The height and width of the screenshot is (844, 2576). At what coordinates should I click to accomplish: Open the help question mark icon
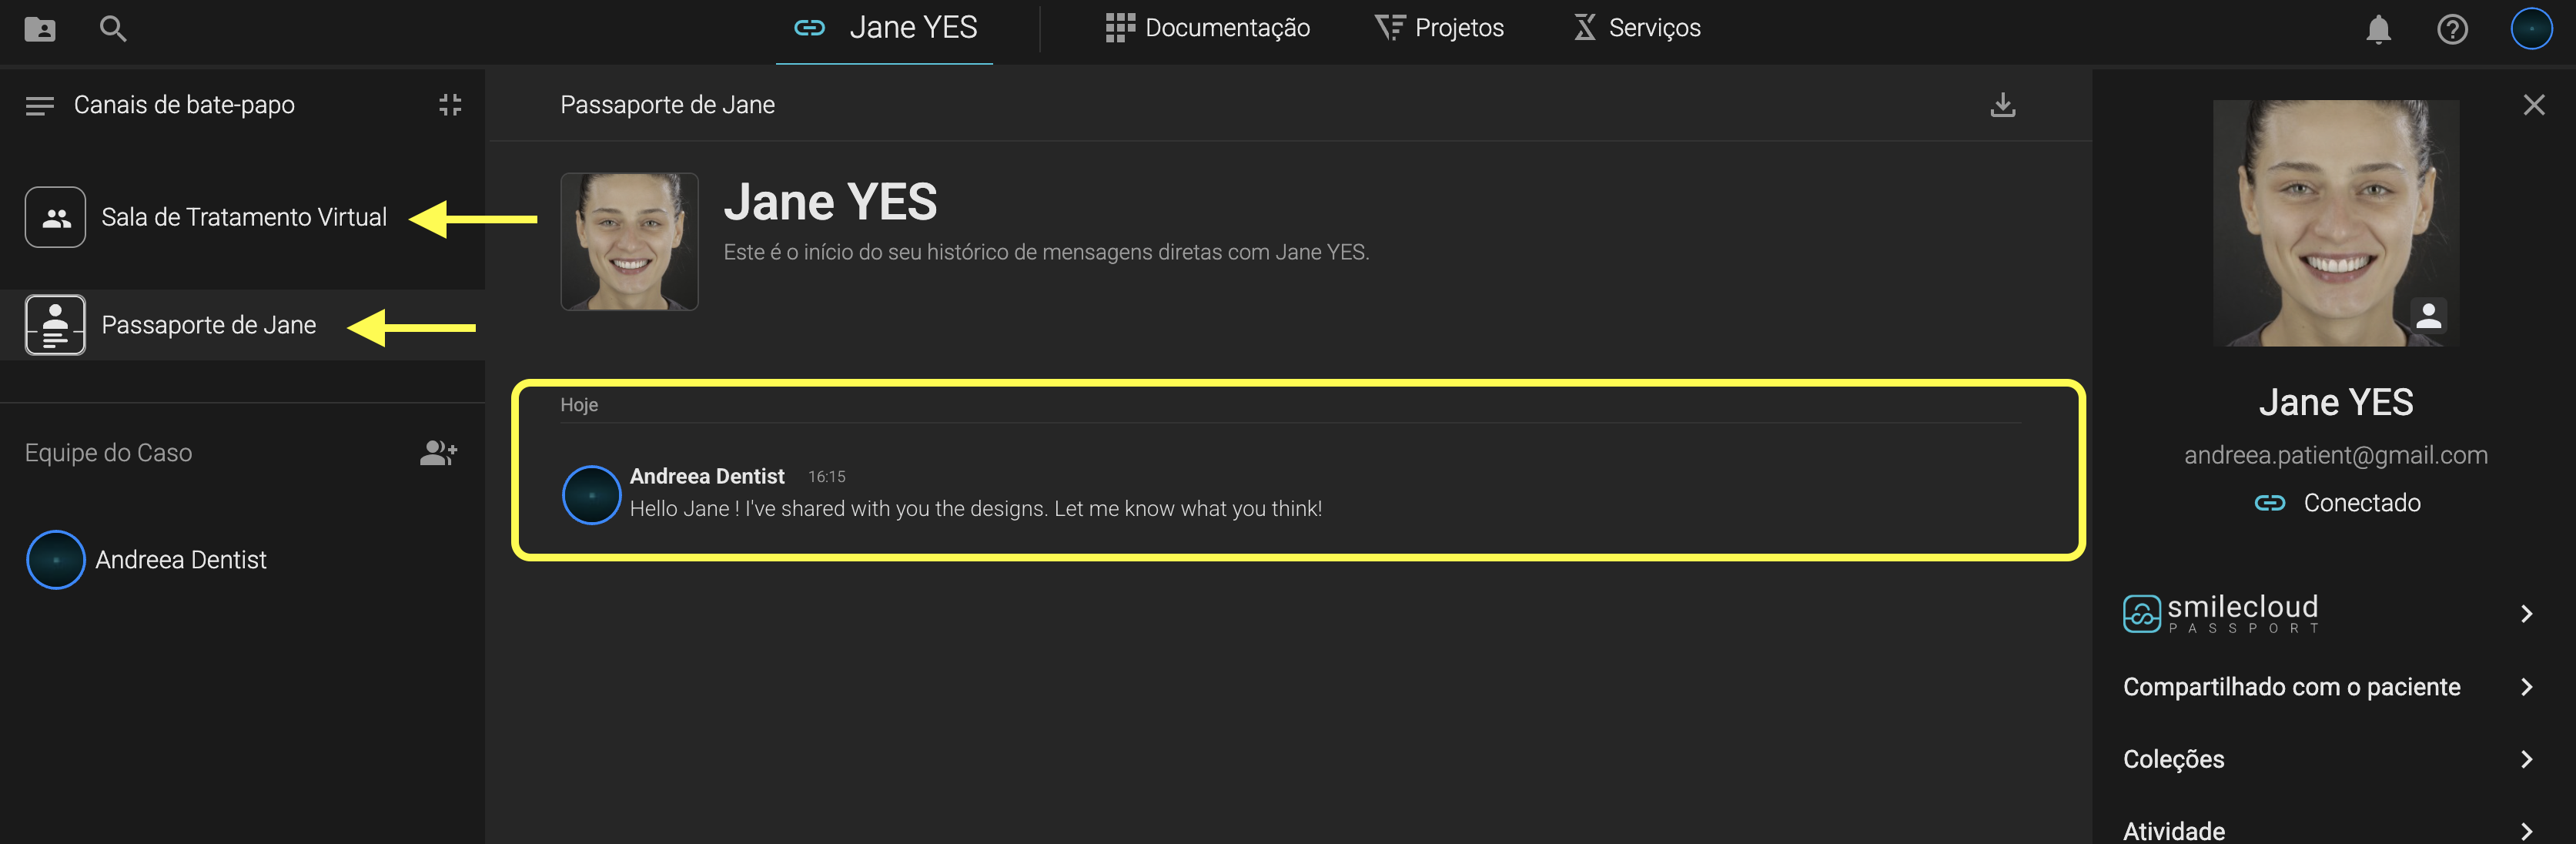click(x=2452, y=29)
